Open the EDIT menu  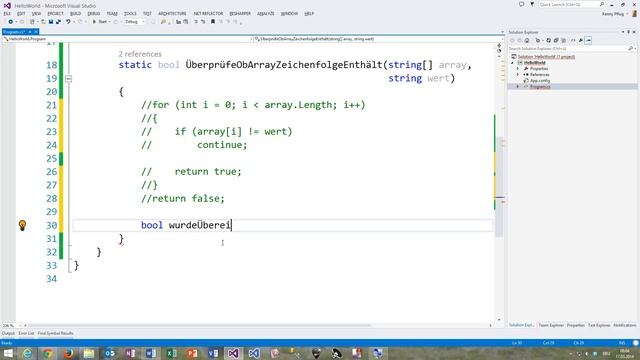(21, 13)
